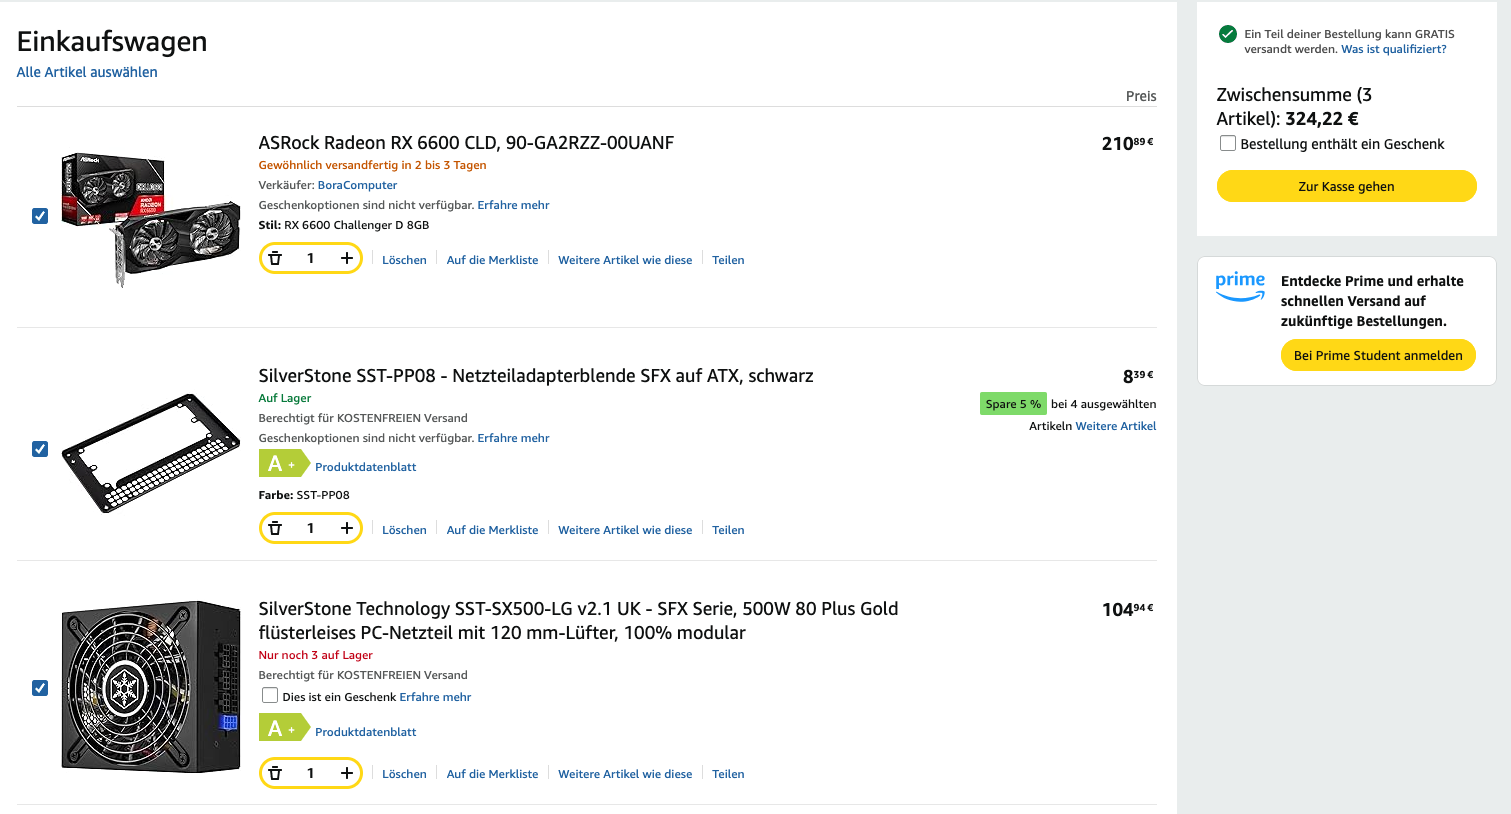The image size is (1511, 814).
Task: Click the Prime logo
Action: (x=1240, y=285)
